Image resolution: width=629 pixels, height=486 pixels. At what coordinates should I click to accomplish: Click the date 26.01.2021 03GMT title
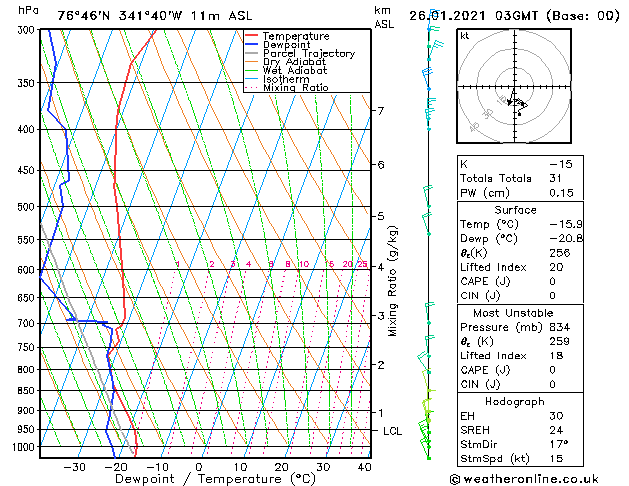pyautogui.click(x=475, y=16)
